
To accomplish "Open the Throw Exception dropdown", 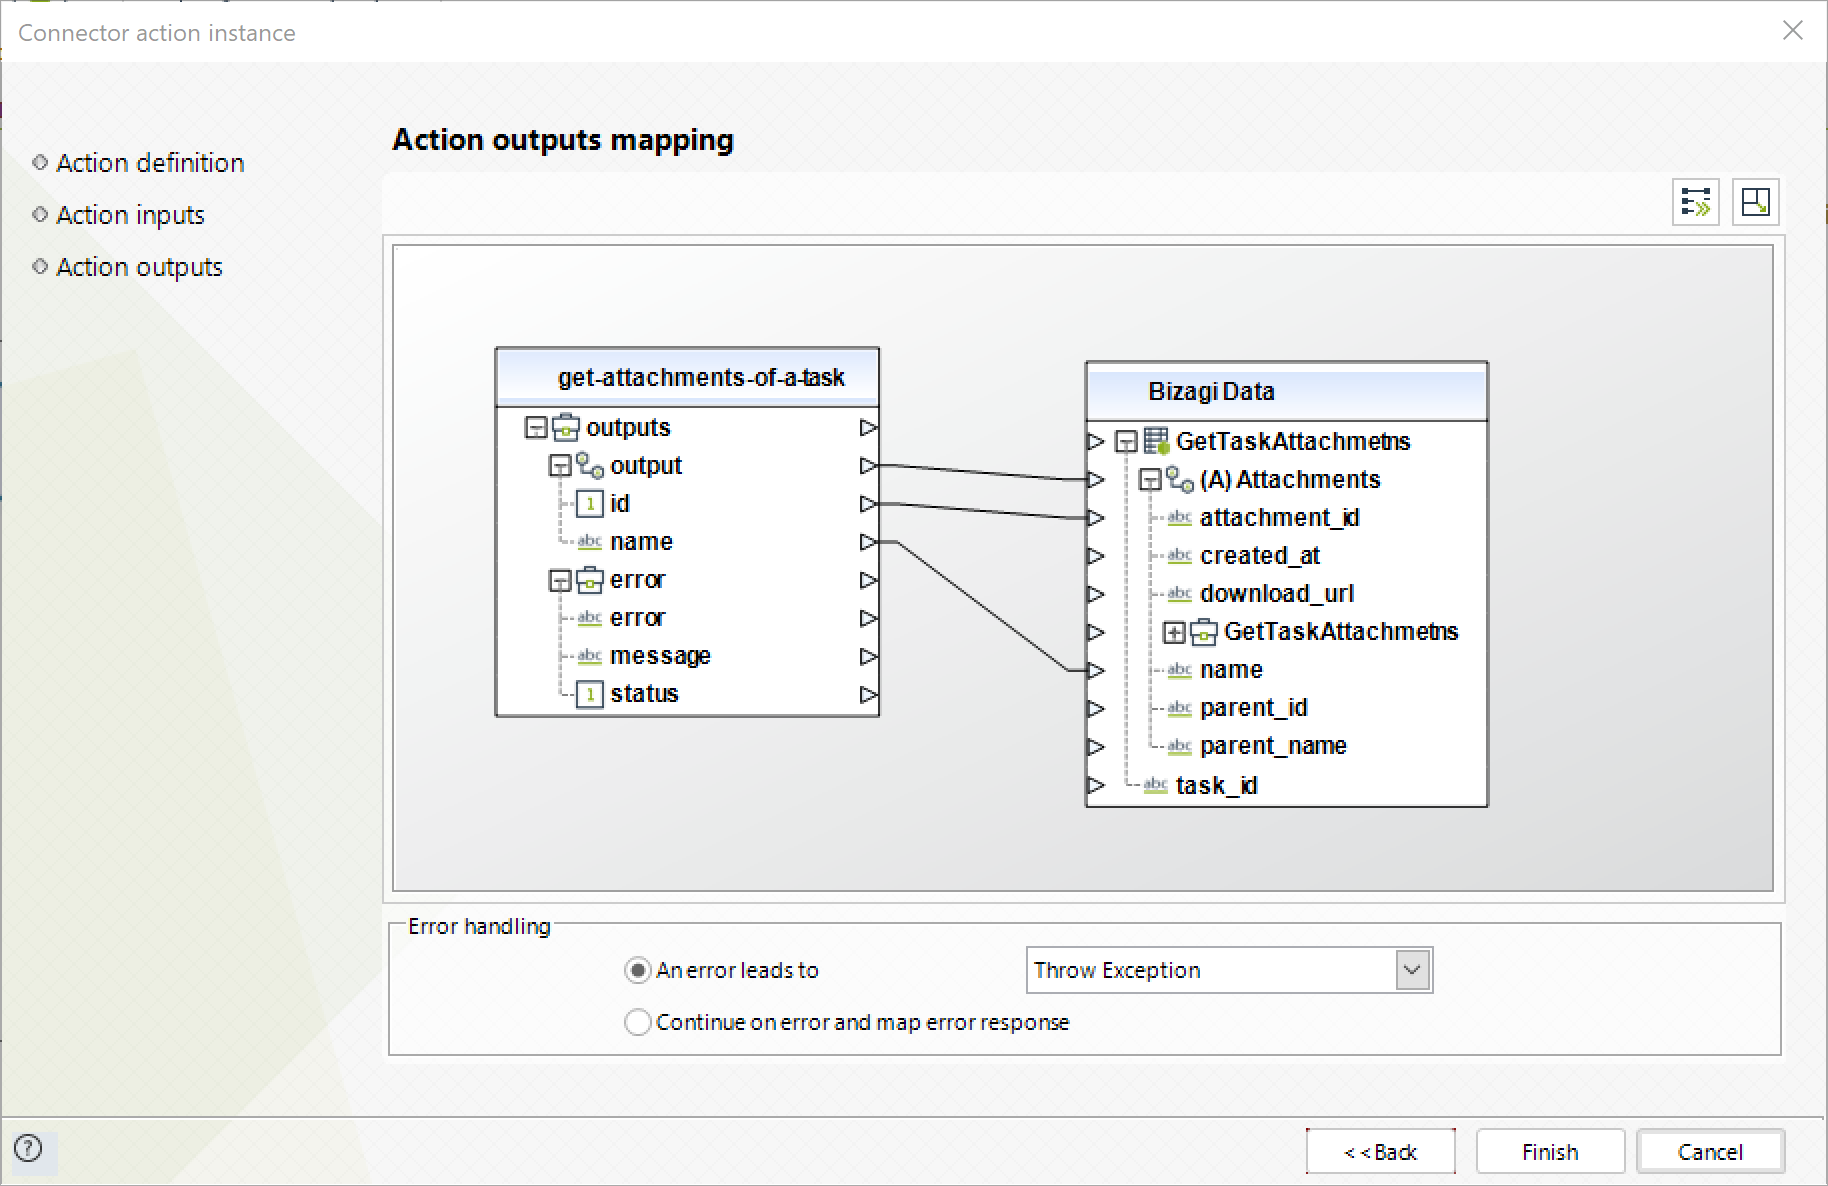I will click(1412, 970).
